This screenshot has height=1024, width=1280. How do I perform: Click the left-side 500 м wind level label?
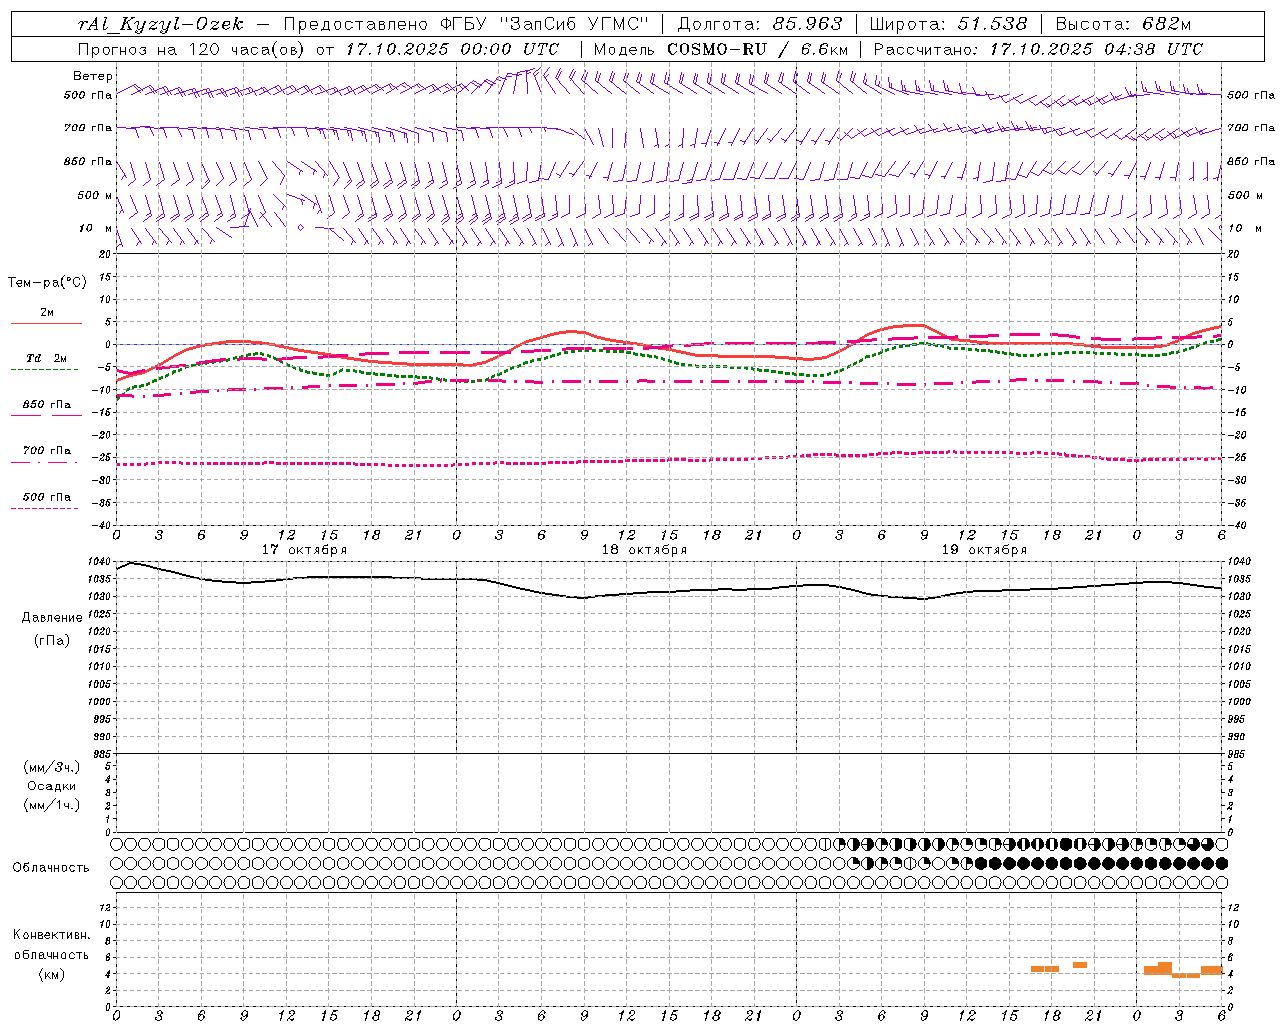pyautogui.click(x=95, y=195)
